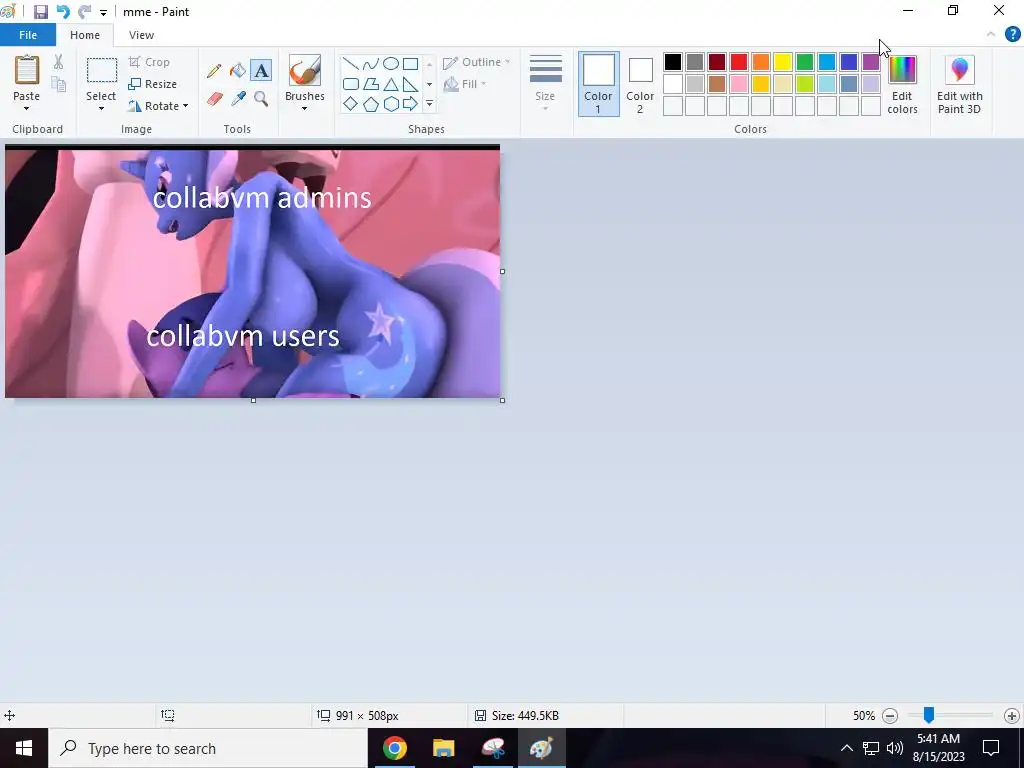Choose the Oval shape
1024x768 pixels.
[x=391, y=64]
